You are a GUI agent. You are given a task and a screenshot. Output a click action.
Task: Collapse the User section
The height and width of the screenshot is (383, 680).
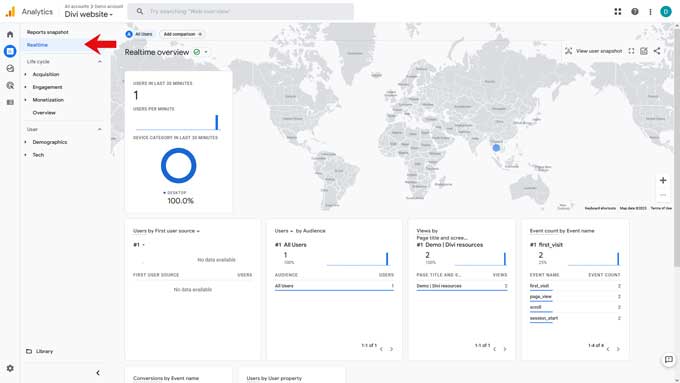(100, 129)
